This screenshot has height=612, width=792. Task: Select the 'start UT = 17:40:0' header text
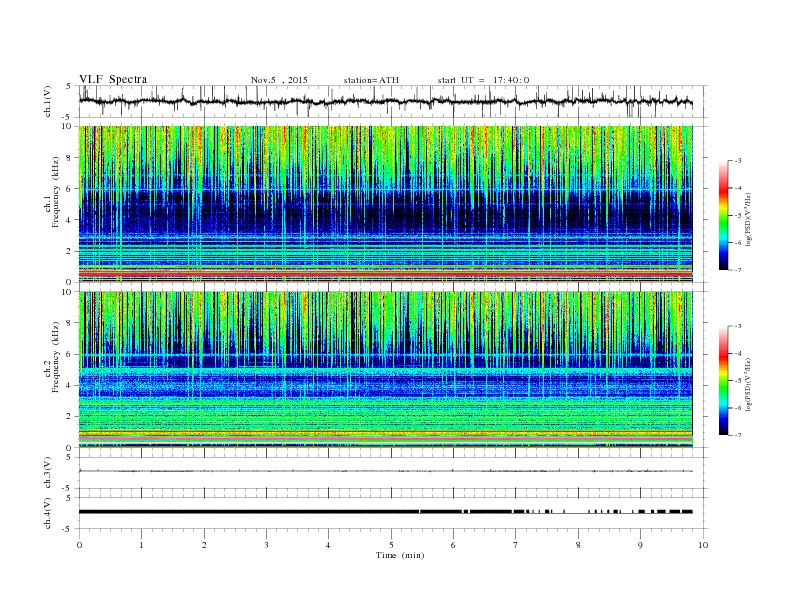coord(483,80)
